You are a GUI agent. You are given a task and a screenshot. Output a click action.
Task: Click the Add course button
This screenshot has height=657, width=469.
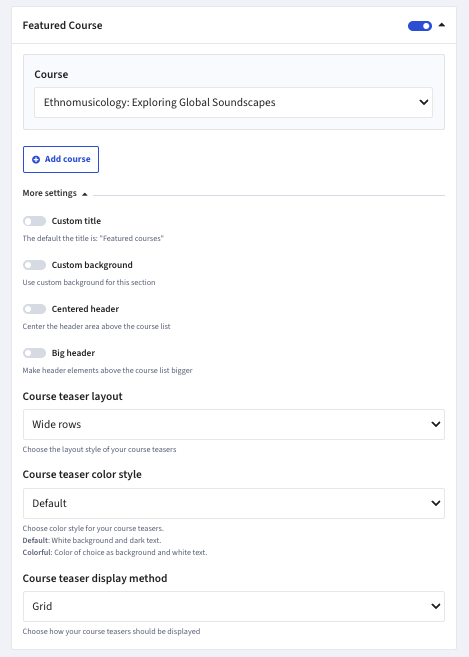click(x=61, y=159)
